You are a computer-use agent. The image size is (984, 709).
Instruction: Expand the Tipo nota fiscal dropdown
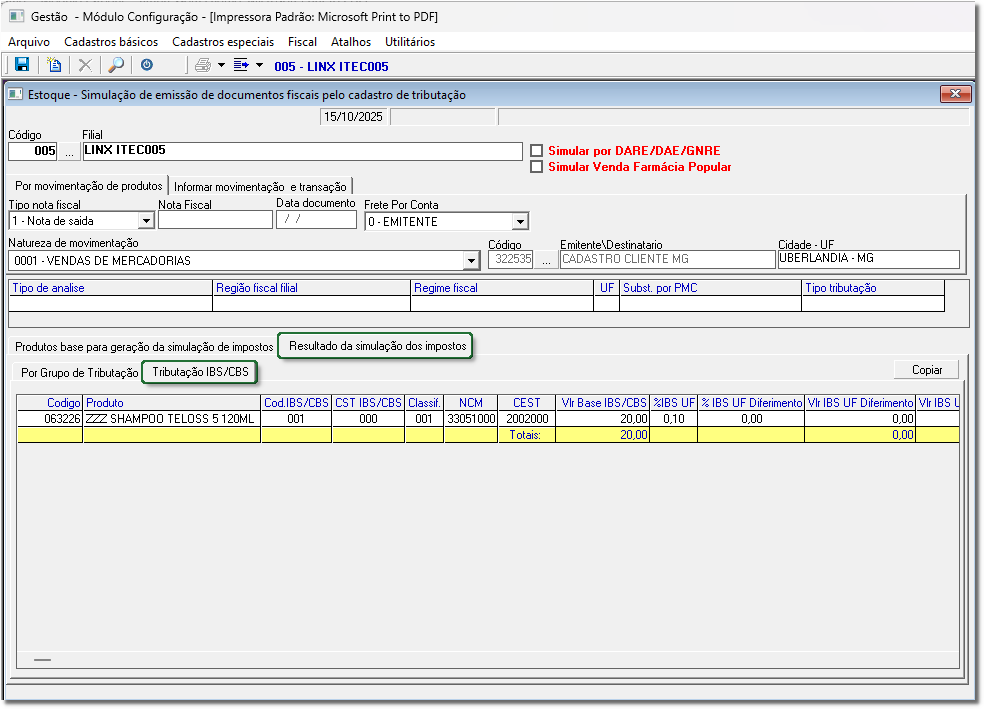(x=146, y=221)
